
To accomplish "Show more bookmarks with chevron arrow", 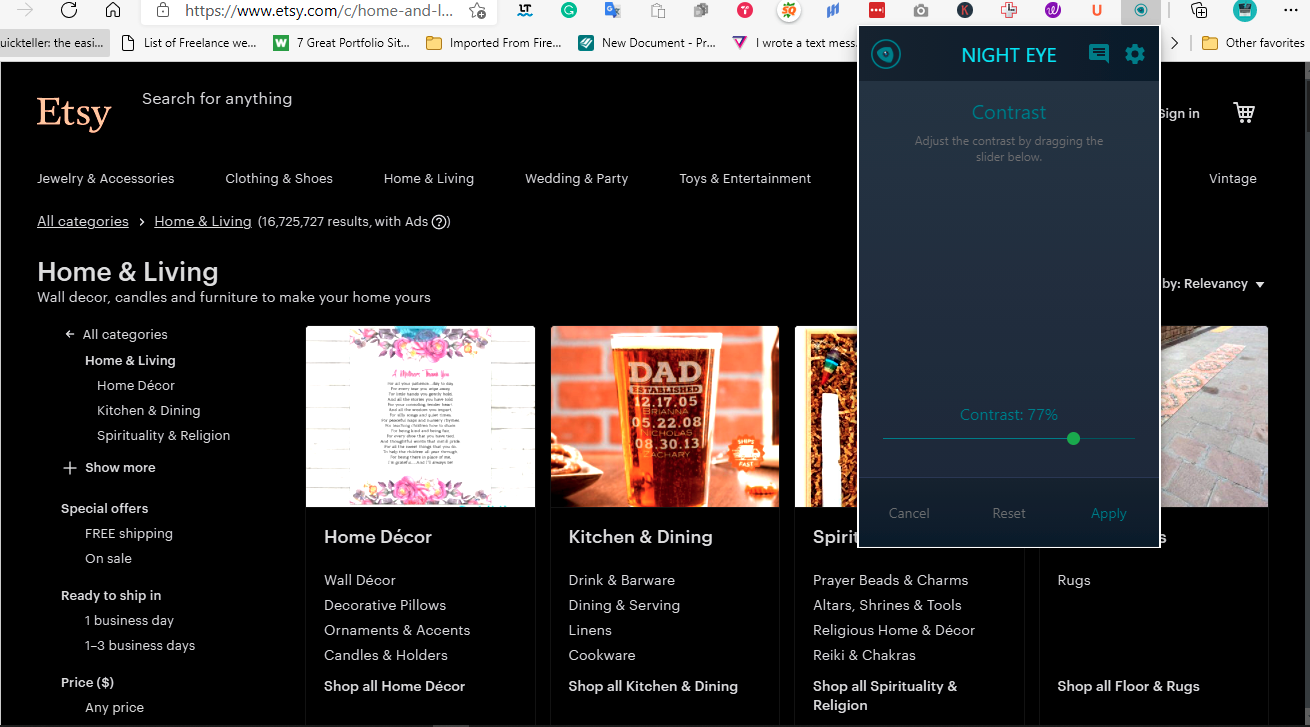I will pos(1174,43).
